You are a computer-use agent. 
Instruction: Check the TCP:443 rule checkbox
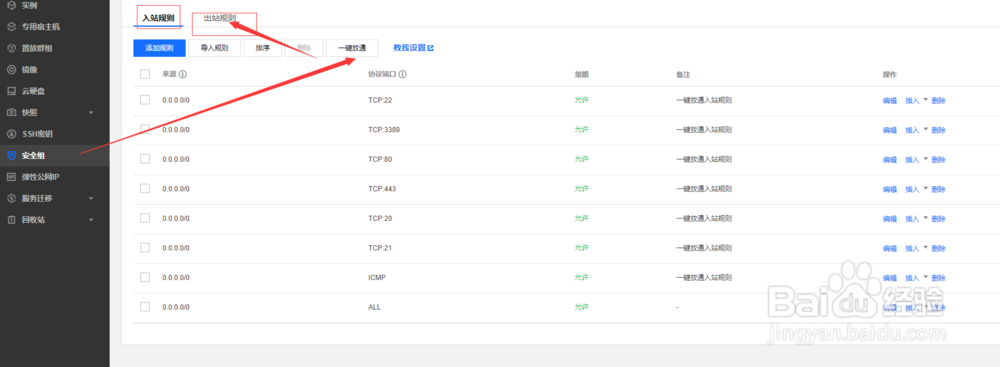145,188
